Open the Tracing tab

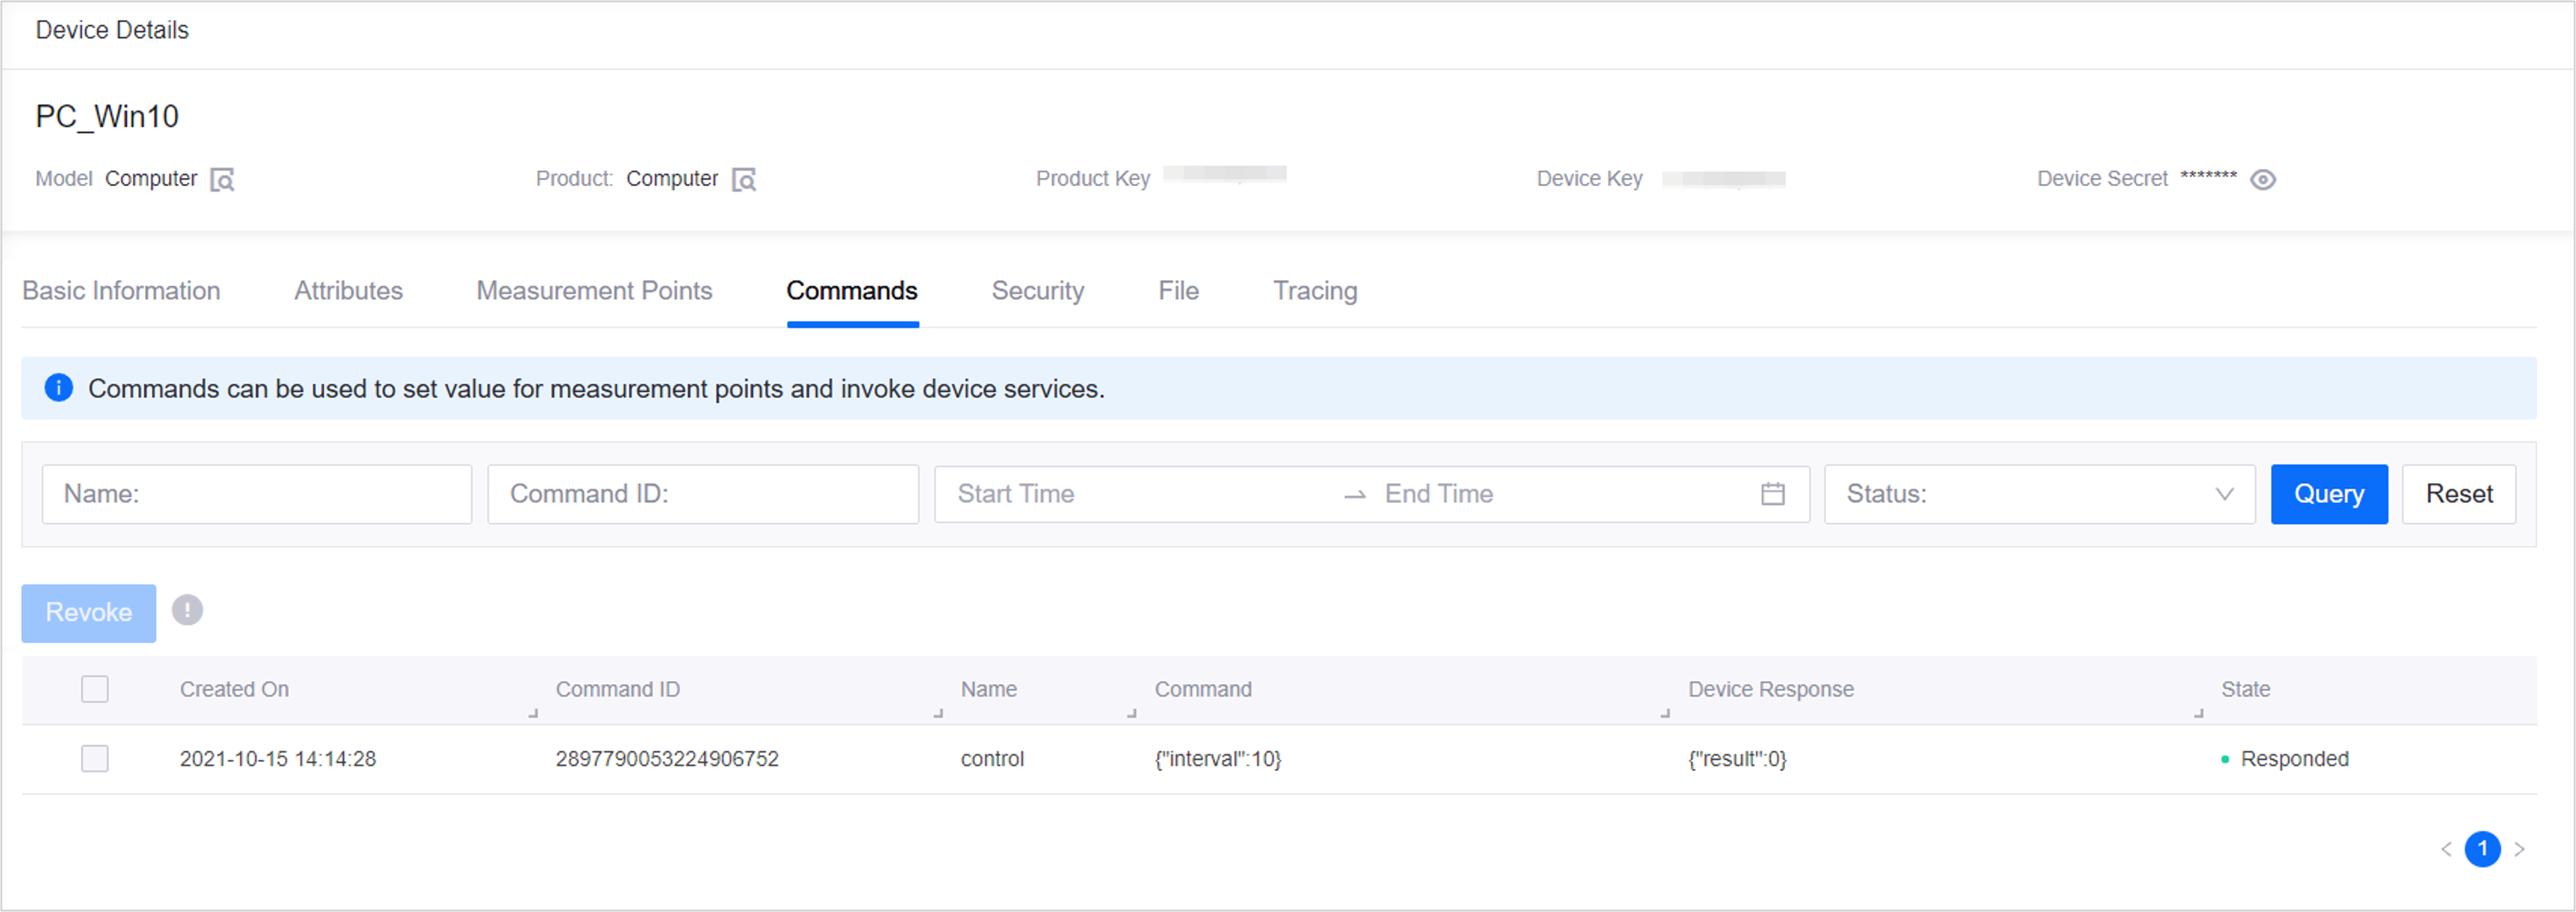tap(1314, 291)
